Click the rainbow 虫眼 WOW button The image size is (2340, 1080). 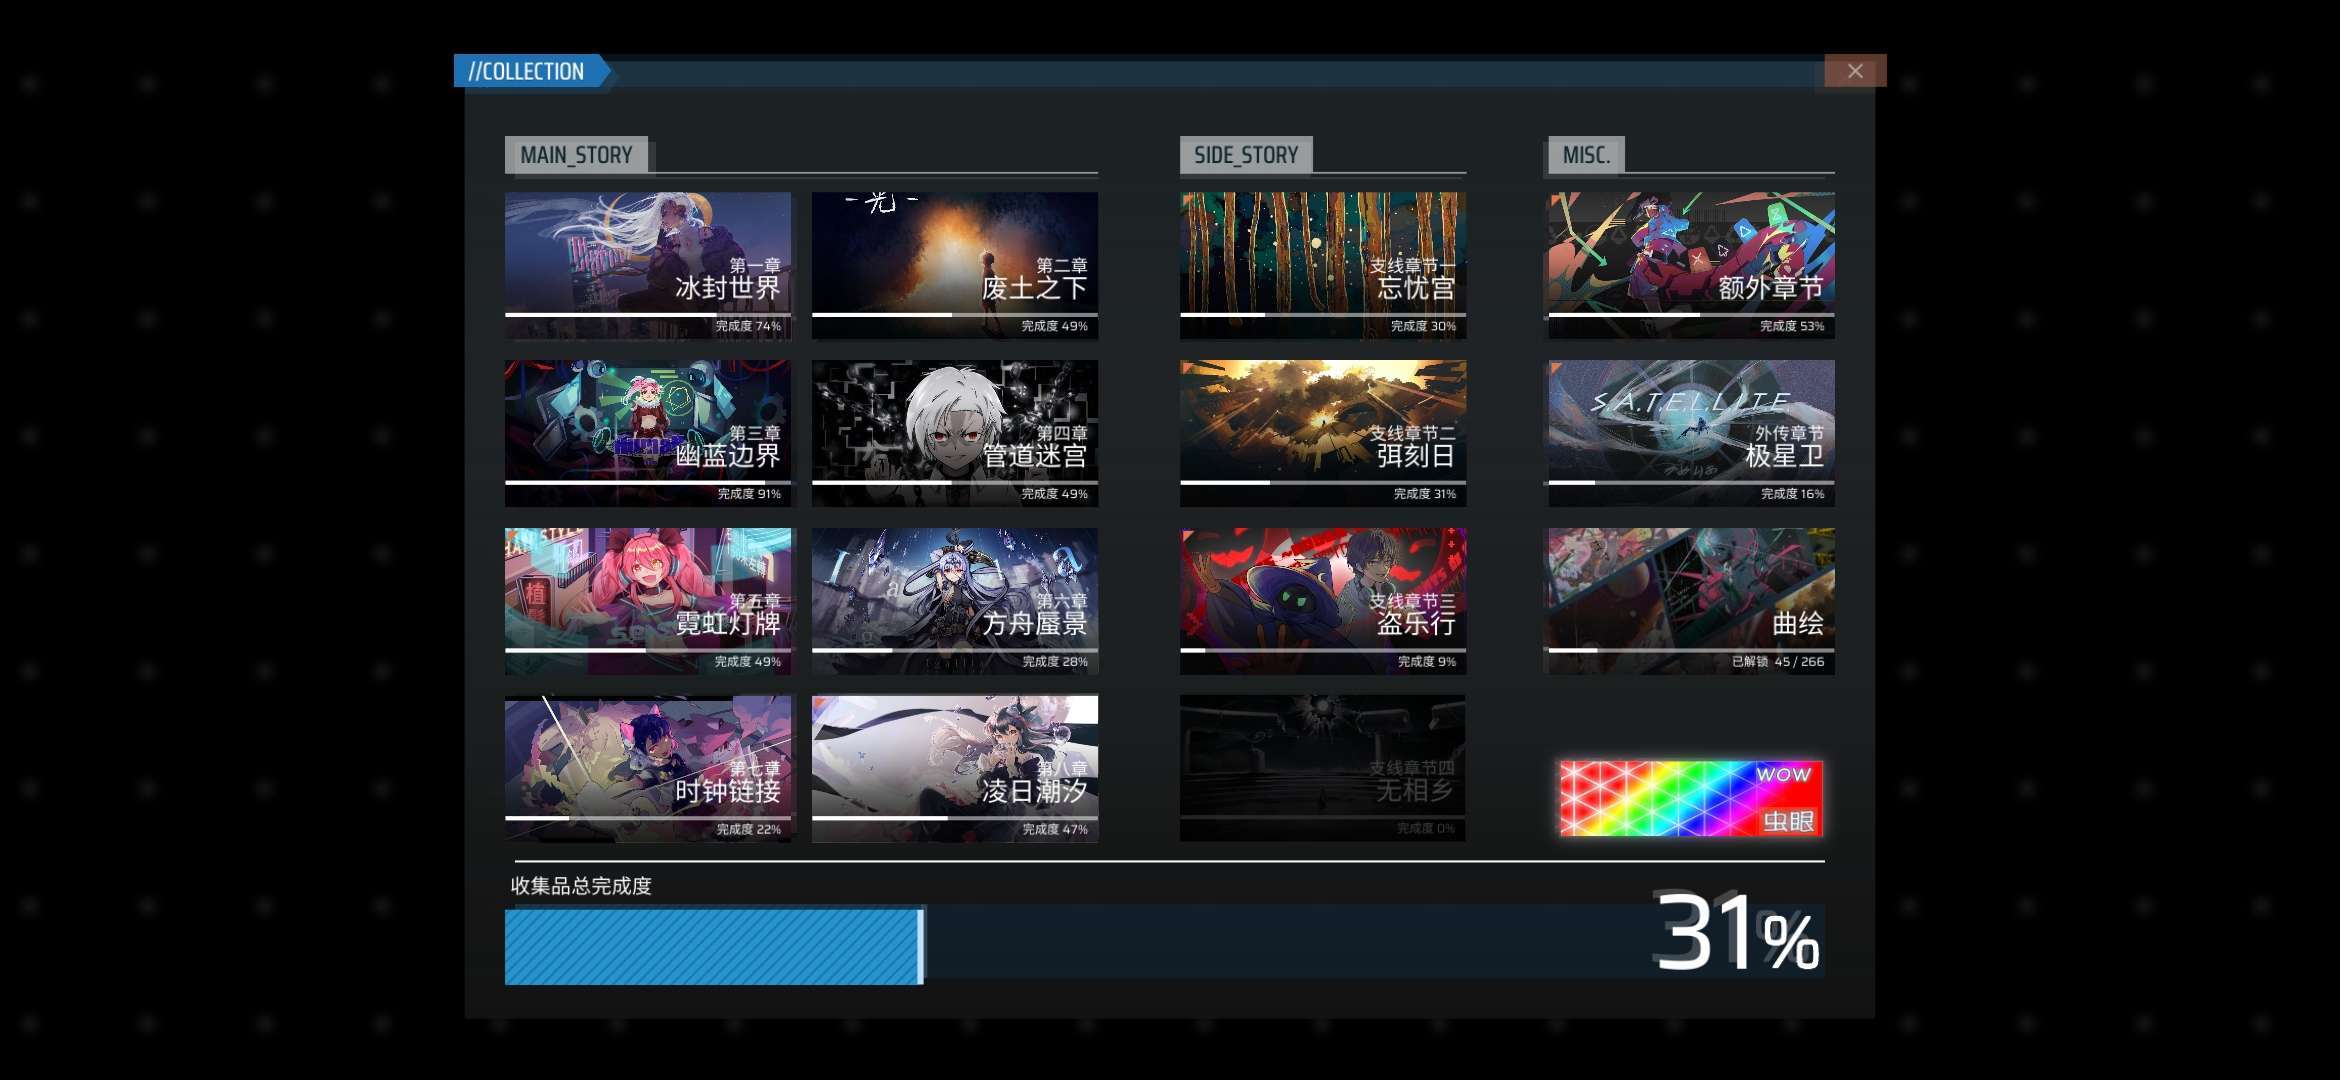pos(1691,798)
